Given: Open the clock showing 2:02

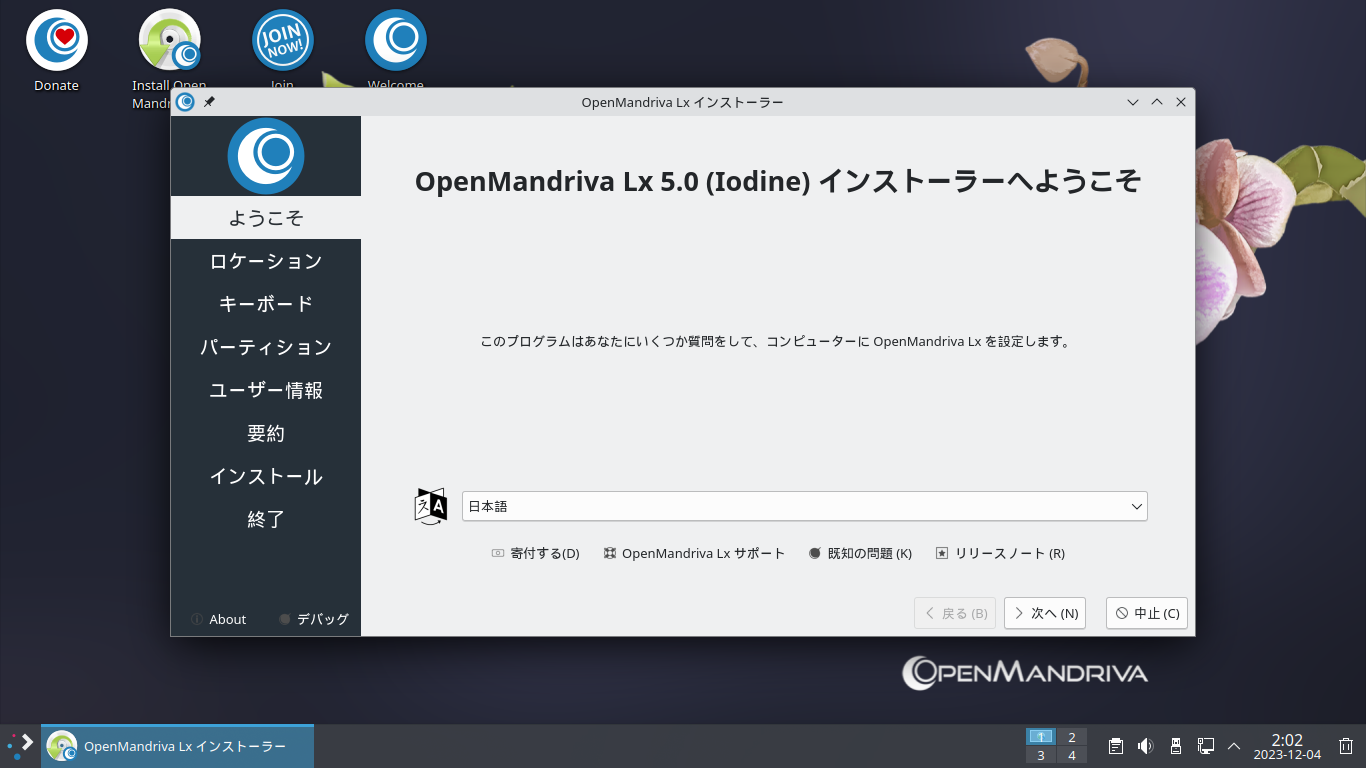Looking at the screenshot, I should (x=1287, y=746).
